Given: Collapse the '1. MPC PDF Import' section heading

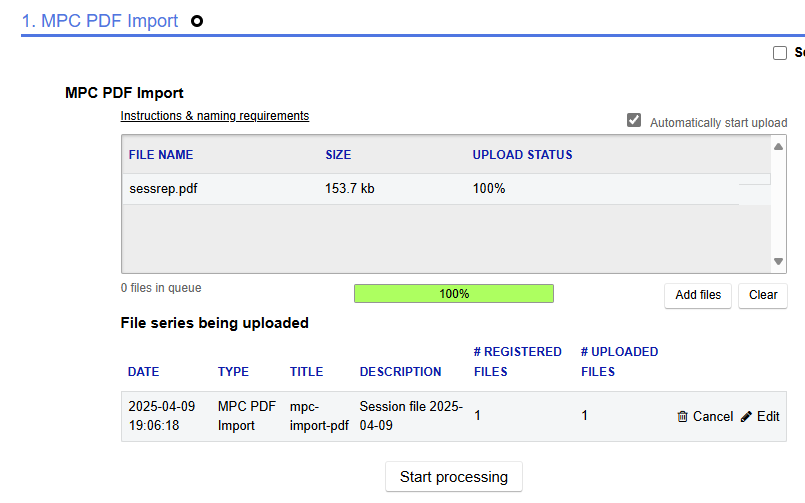Looking at the screenshot, I should pyautogui.click(x=100, y=21).
